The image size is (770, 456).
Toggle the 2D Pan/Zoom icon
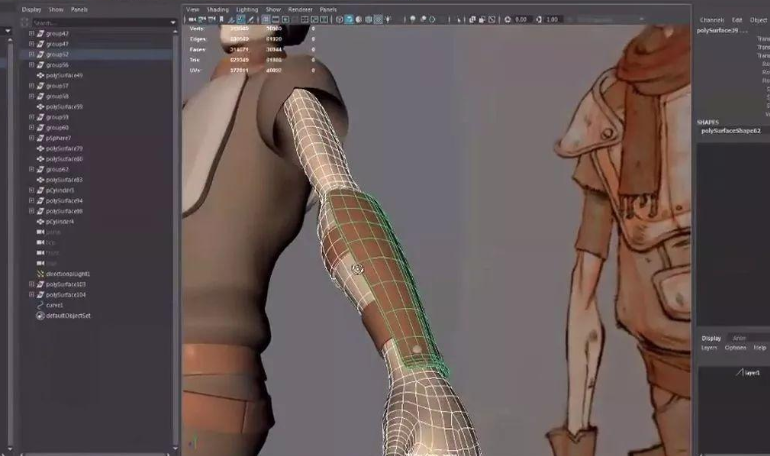tap(241, 20)
